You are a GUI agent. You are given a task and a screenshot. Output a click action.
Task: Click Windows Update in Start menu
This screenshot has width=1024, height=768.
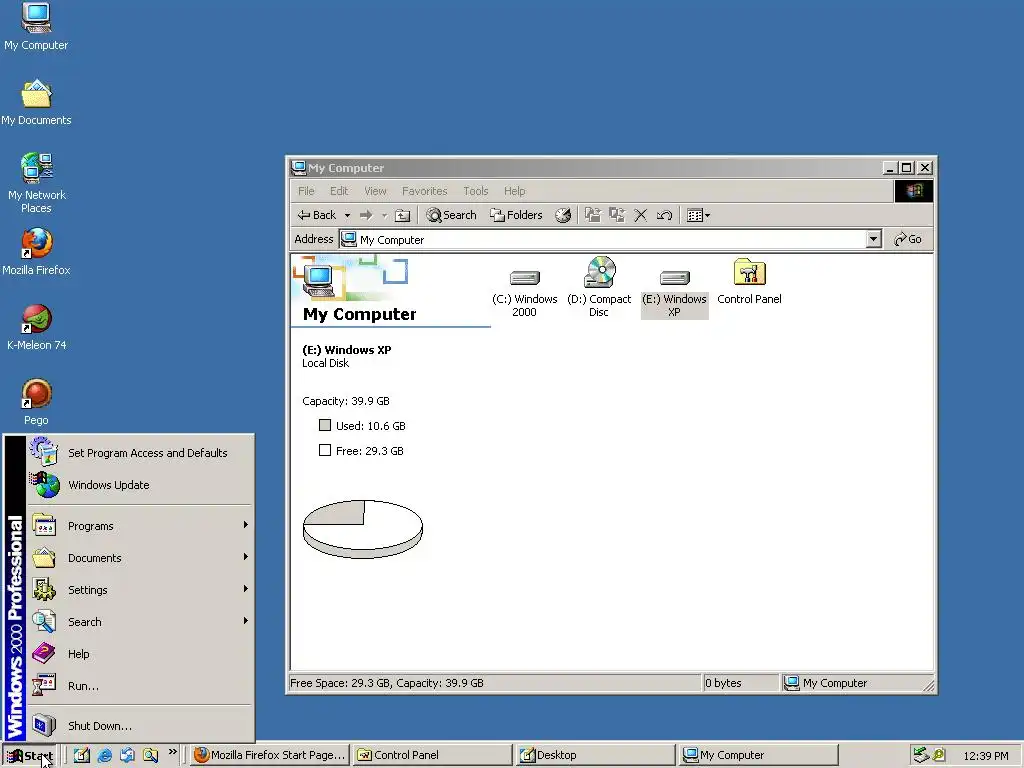pos(142,485)
